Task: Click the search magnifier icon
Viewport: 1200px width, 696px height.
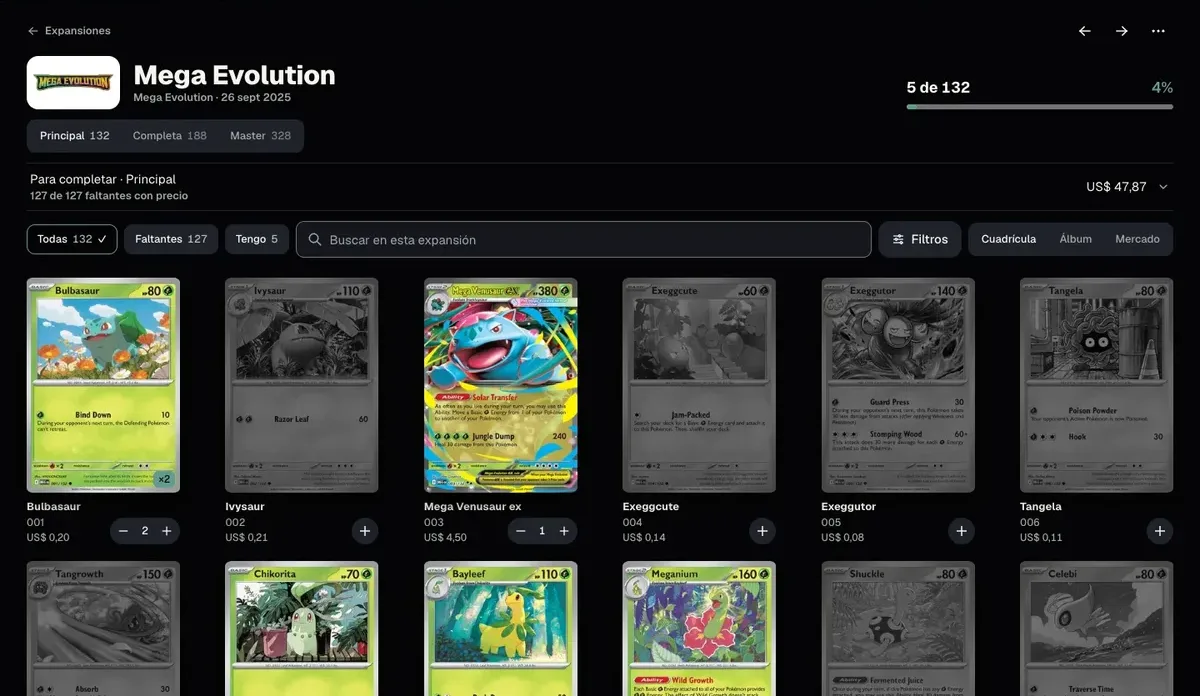Action: click(x=315, y=240)
